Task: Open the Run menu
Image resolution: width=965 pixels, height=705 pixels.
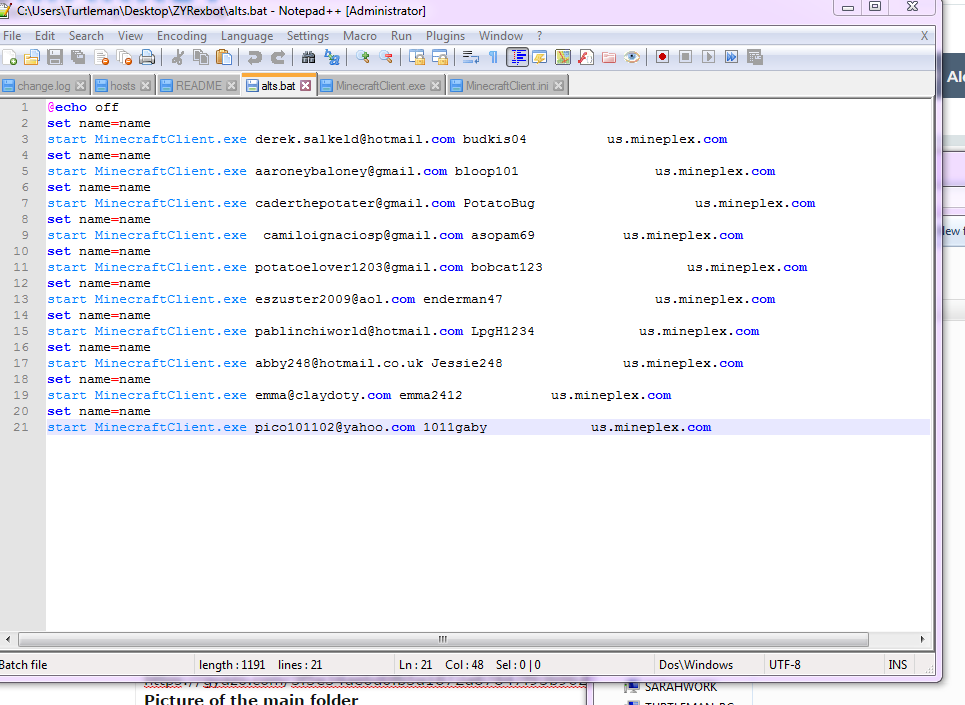Action: (401, 36)
